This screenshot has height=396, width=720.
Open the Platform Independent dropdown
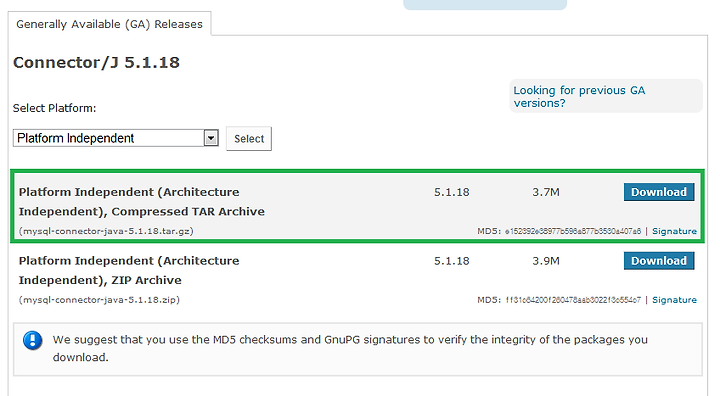pos(116,138)
